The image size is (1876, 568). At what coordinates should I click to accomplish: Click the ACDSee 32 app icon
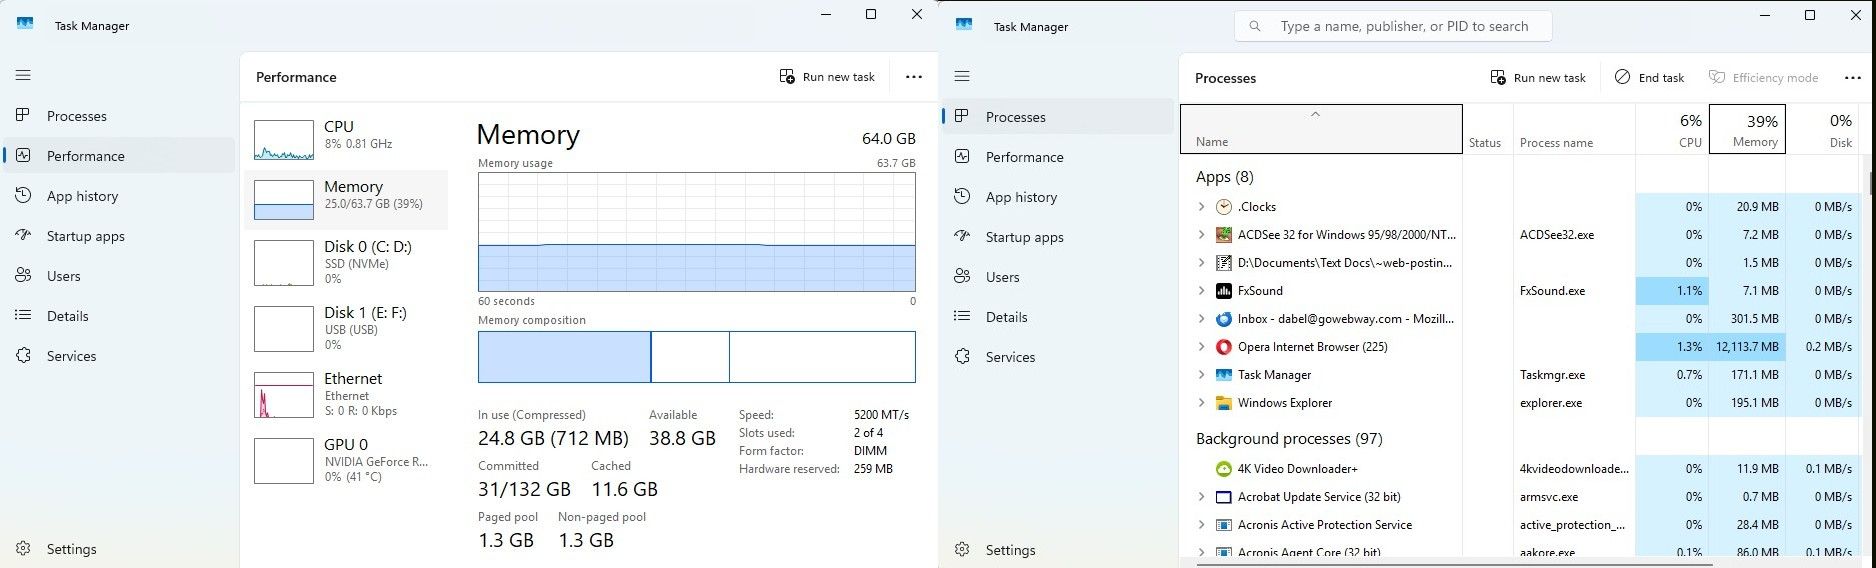point(1223,235)
